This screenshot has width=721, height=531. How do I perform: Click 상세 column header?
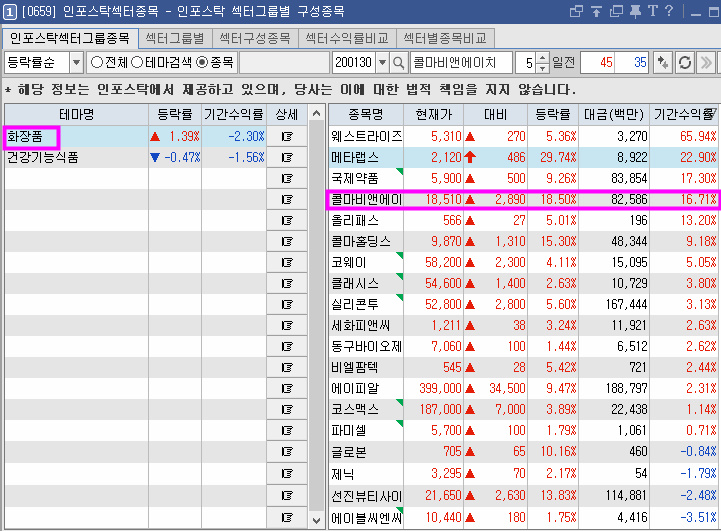pyautogui.click(x=287, y=114)
